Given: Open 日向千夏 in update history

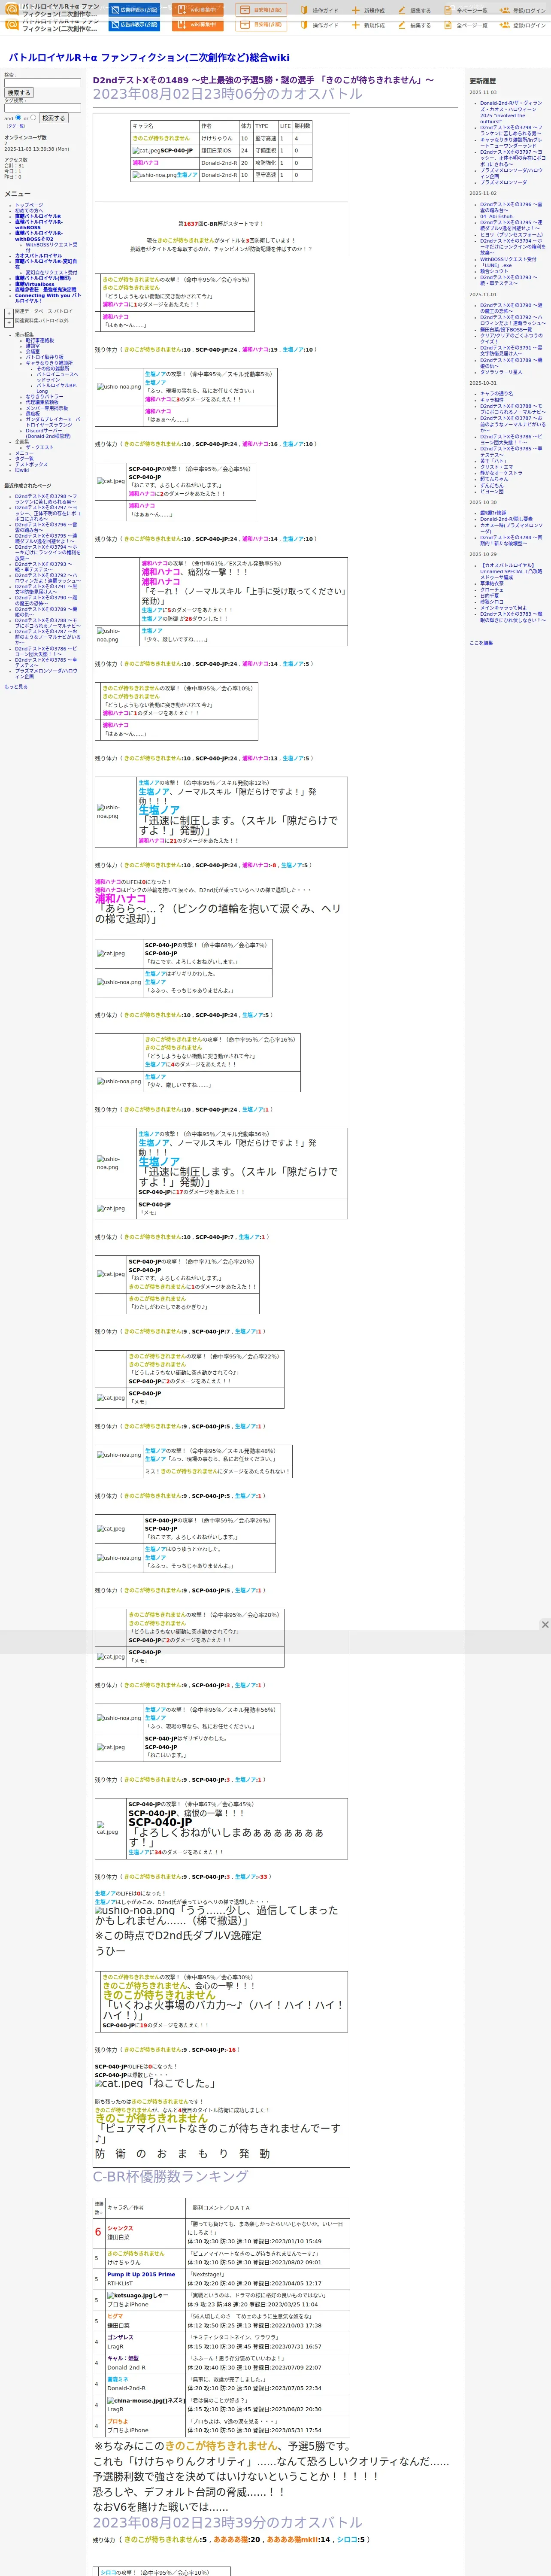Looking at the screenshot, I should tap(490, 596).
